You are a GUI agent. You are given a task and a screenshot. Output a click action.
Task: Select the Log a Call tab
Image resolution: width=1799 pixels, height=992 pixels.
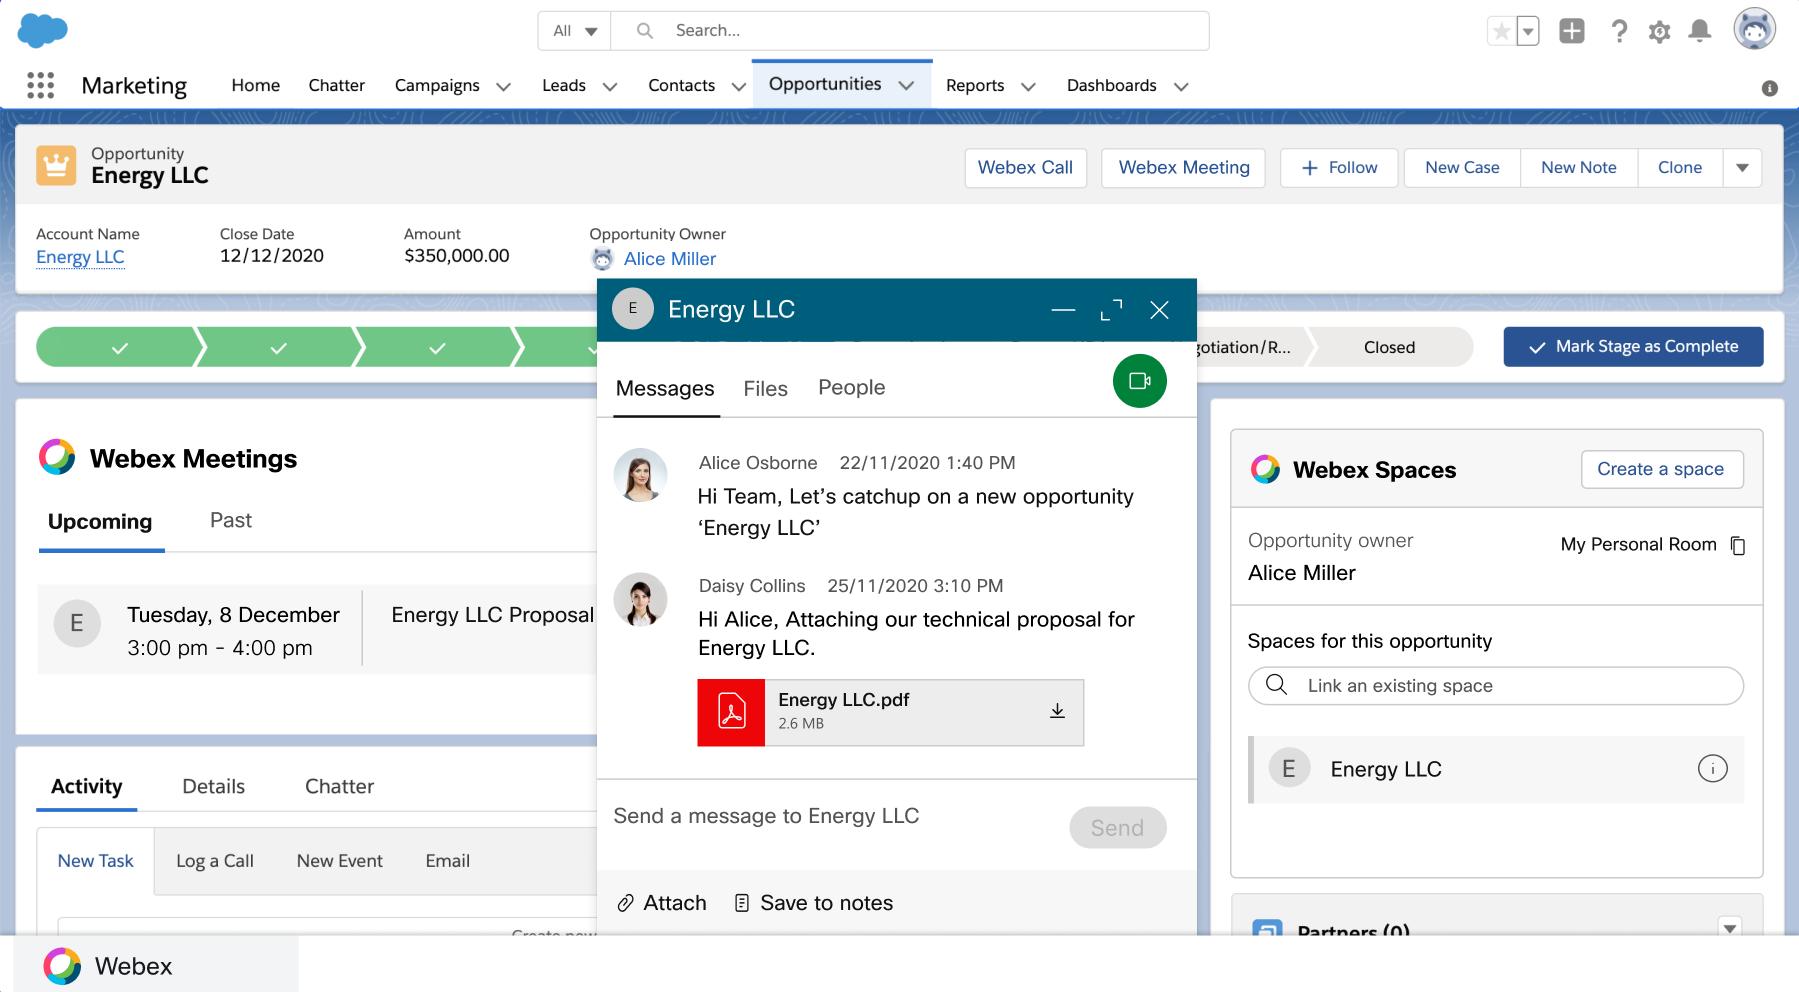tap(215, 861)
